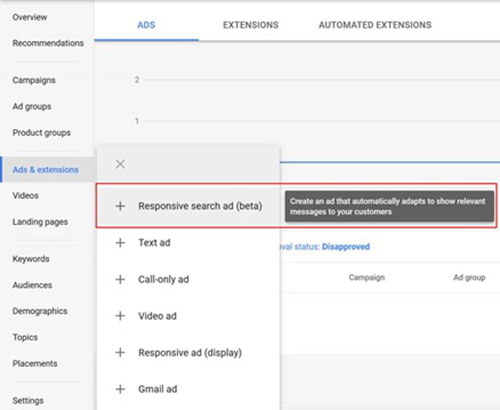Click plus icon beside Responsive ad (display)
This screenshot has width=500, height=410.
point(120,353)
